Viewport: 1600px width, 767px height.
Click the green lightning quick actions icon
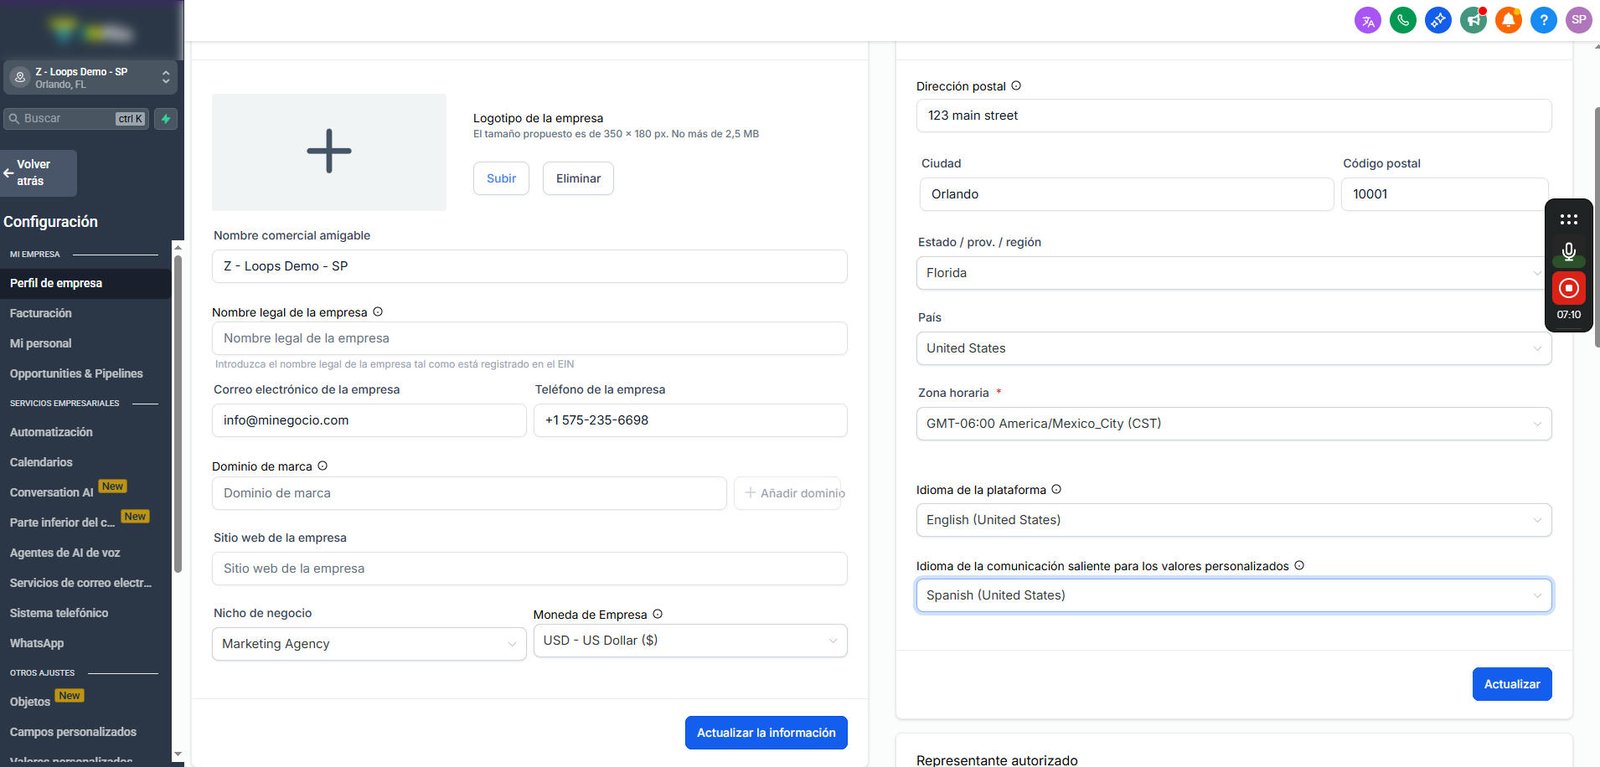166,119
